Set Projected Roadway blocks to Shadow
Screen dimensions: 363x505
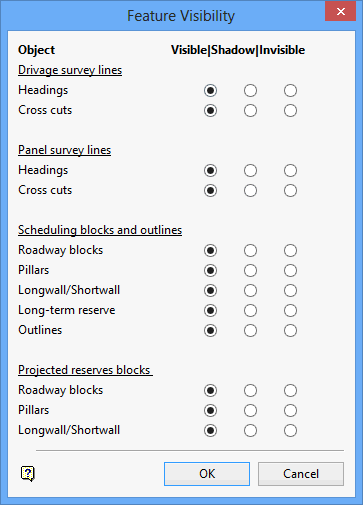pyautogui.click(x=250, y=390)
